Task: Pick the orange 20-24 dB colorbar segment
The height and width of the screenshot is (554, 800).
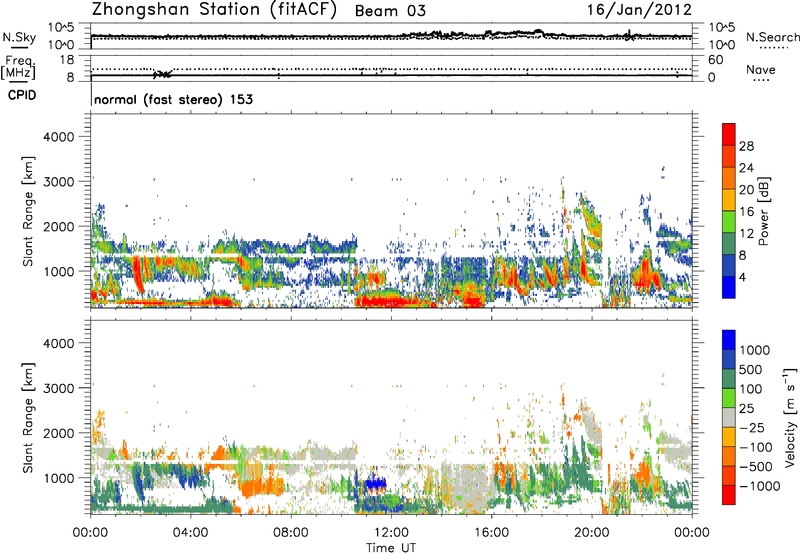Action: coord(729,178)
